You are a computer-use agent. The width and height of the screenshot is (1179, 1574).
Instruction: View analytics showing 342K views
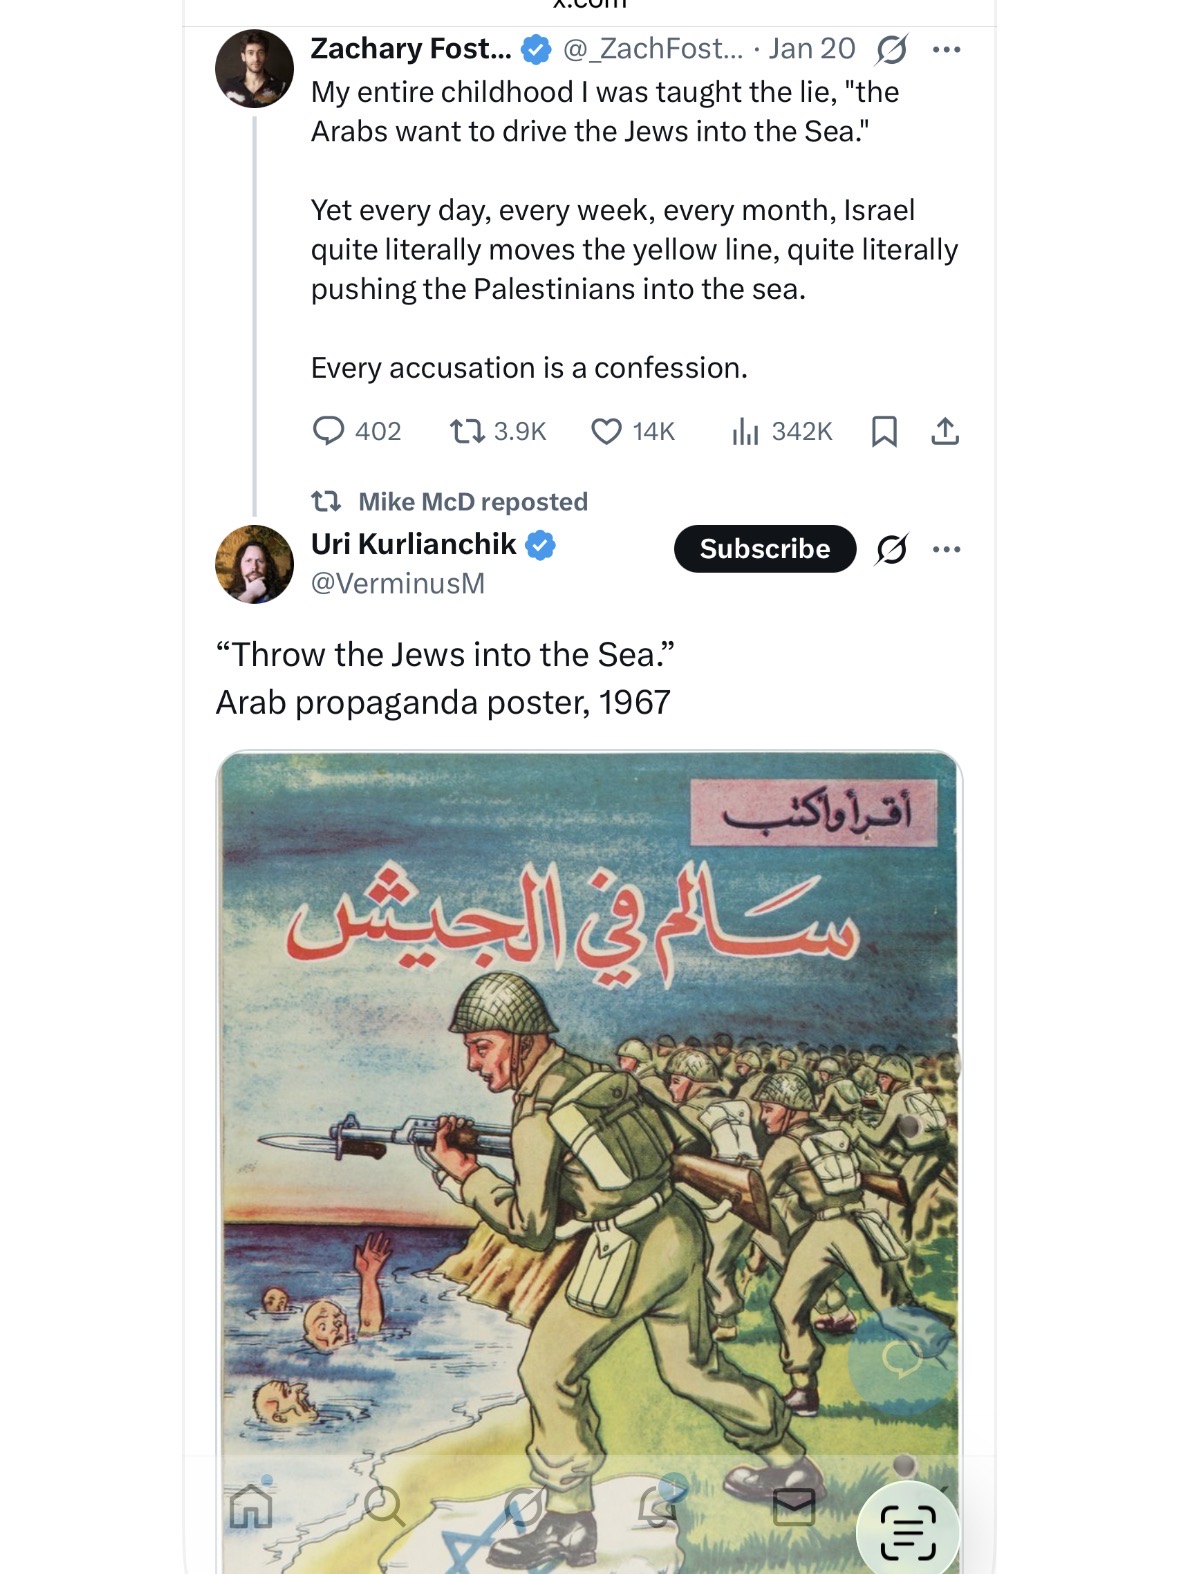pyautogui.click(x=746, y=431)
